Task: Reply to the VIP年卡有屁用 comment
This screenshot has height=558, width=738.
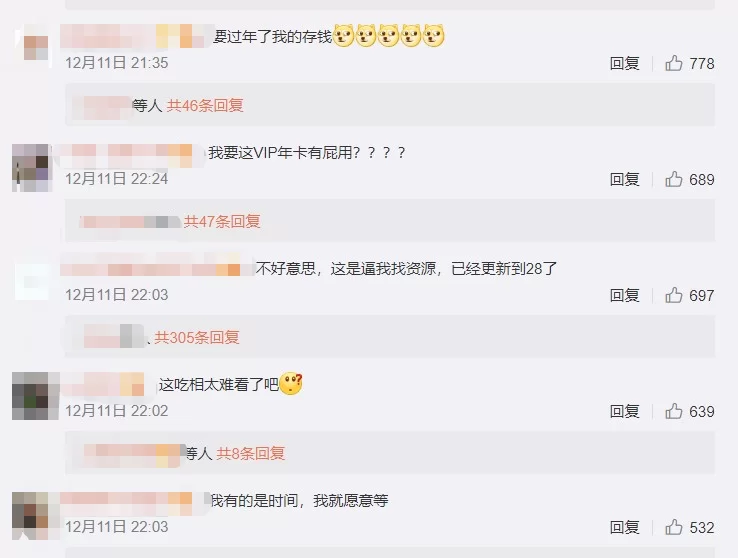Action: [x=625, y=179]
